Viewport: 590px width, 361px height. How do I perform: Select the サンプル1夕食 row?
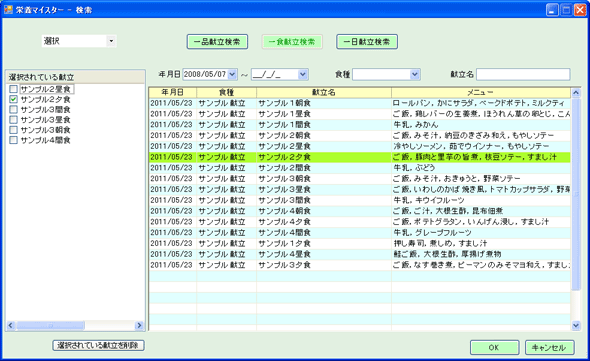click(360, 243)
